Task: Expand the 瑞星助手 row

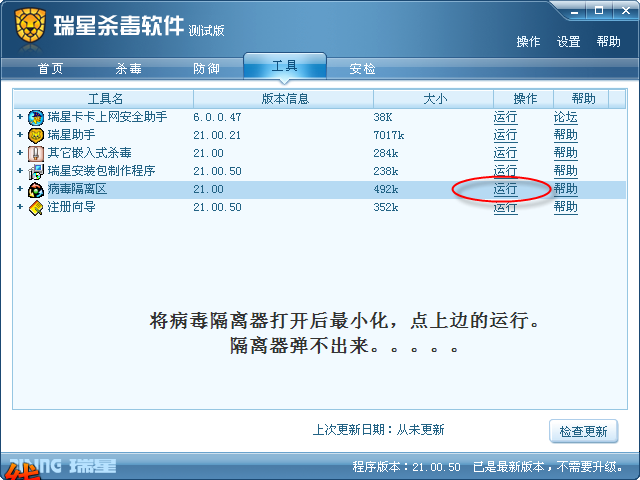Action: click(x=20, y=134)
